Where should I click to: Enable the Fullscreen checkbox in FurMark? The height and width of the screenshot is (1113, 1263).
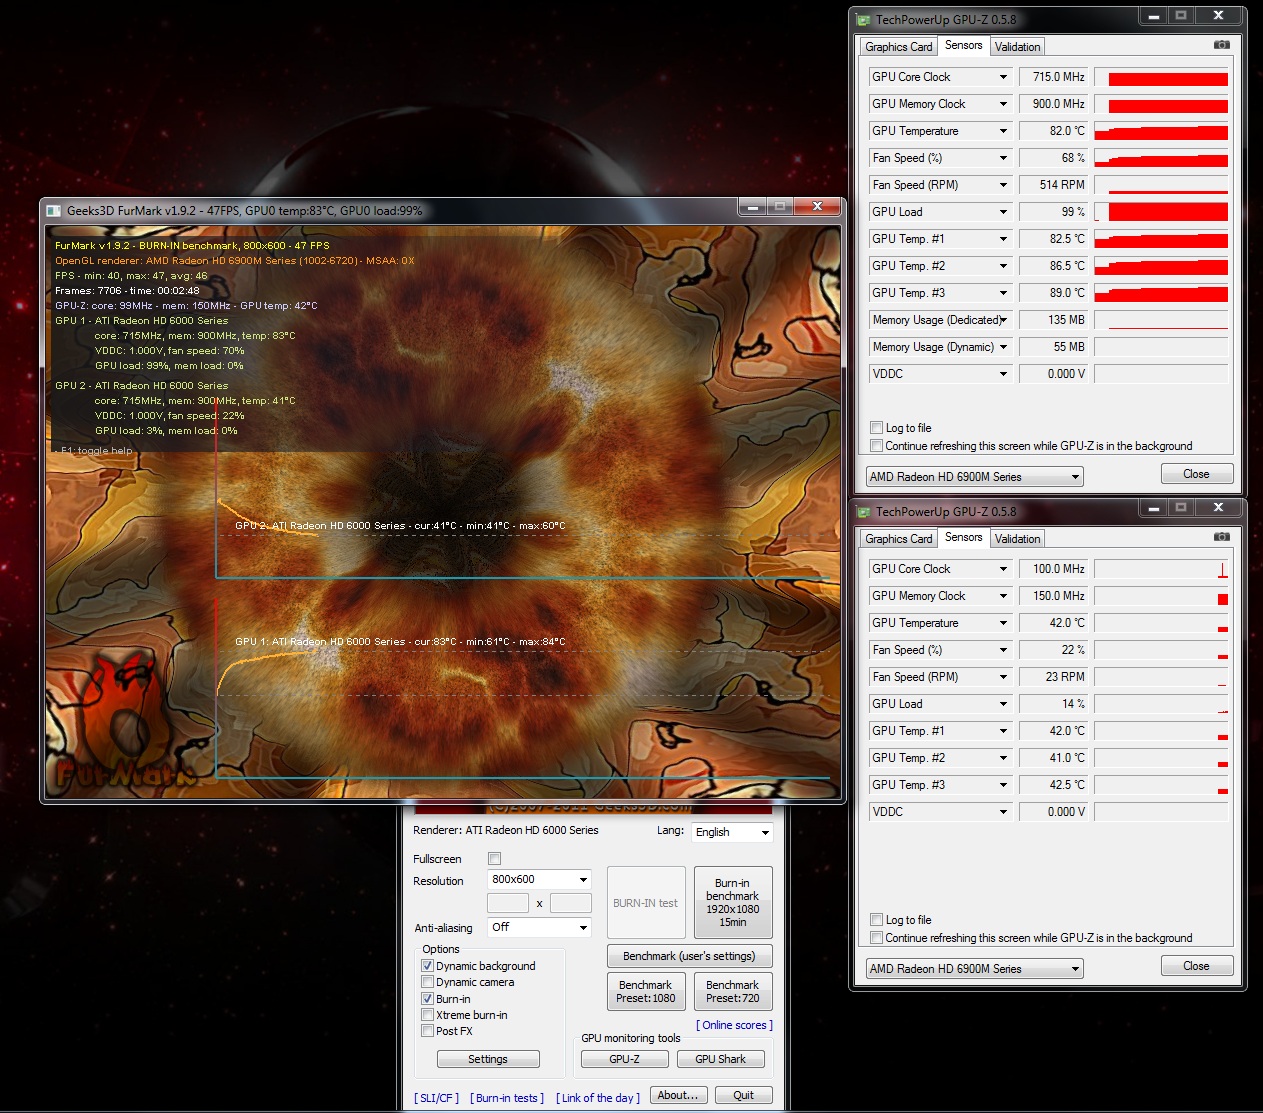tap(494, 858)
